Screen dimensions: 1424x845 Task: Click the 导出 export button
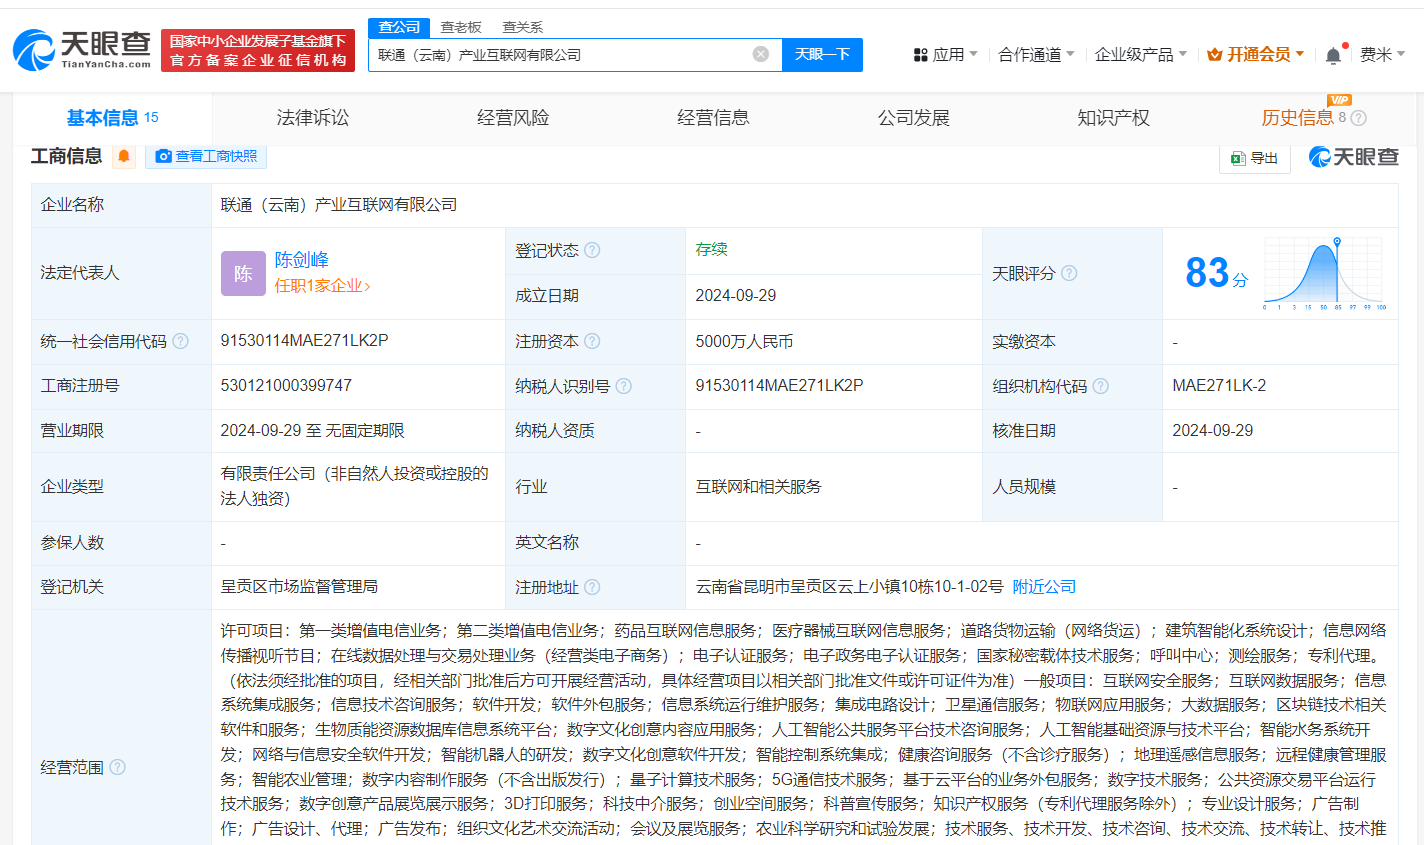click(1255, 158)
